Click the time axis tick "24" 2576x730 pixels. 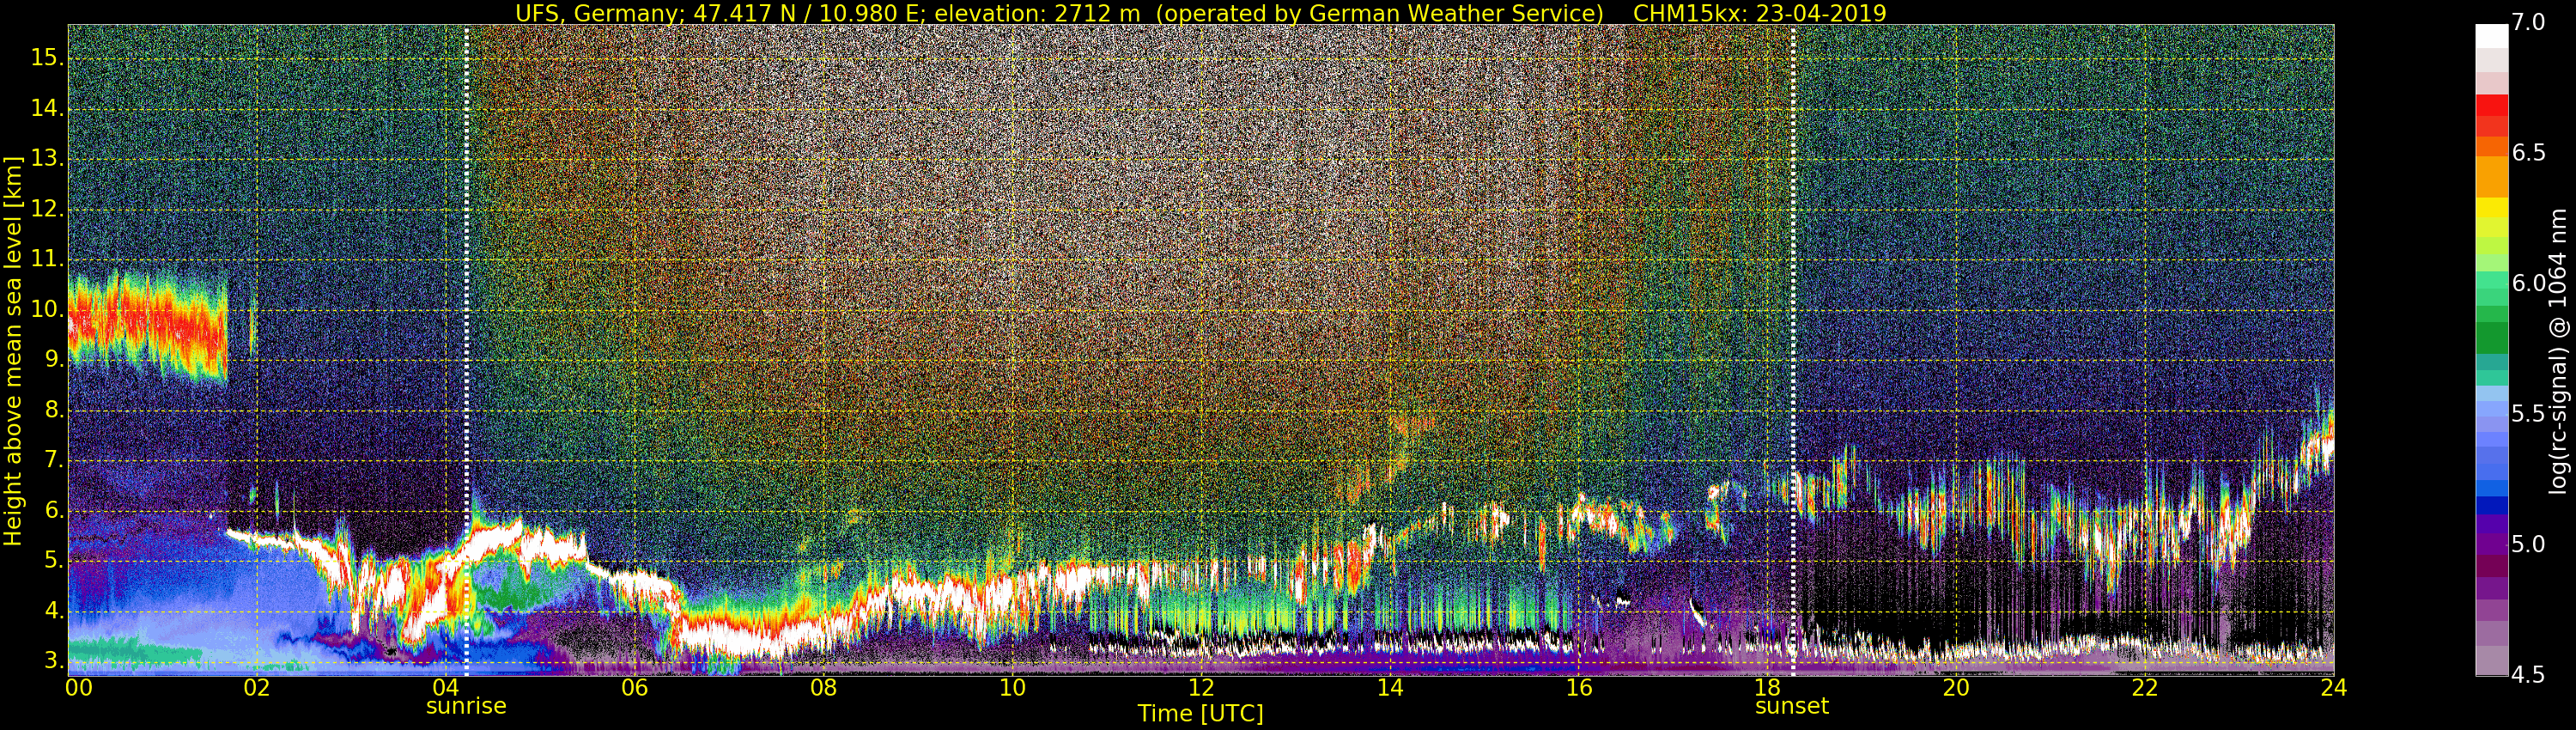(x=2334, y=688)
